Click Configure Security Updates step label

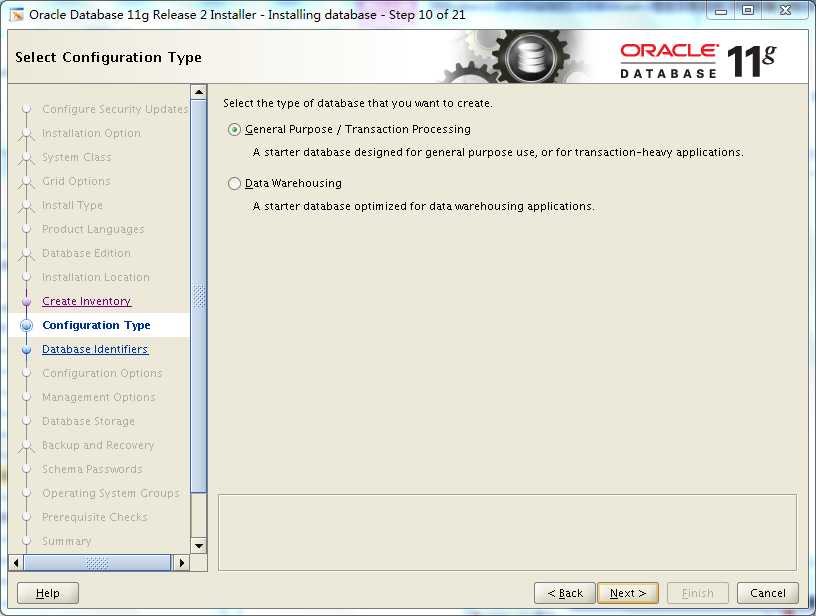pos(115,109)
